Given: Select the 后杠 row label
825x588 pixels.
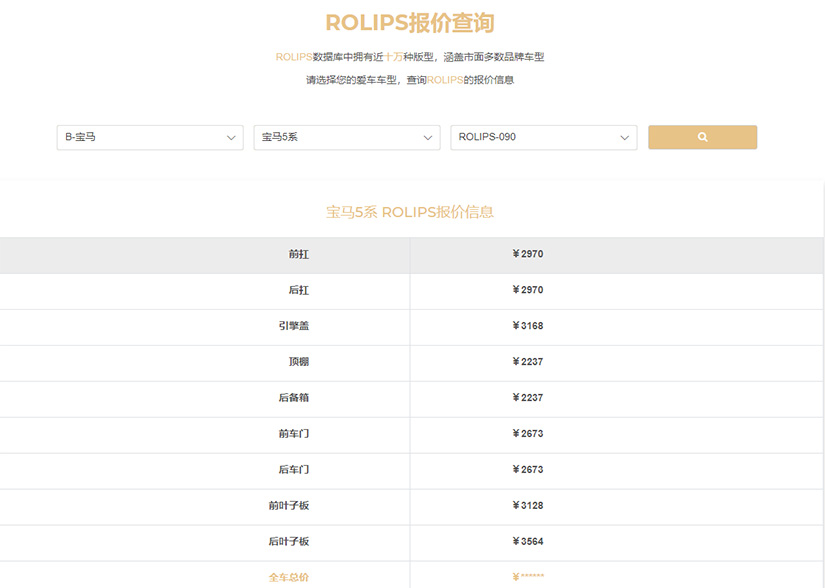Looking at the screenshot, I should click(x=298, y=290).
